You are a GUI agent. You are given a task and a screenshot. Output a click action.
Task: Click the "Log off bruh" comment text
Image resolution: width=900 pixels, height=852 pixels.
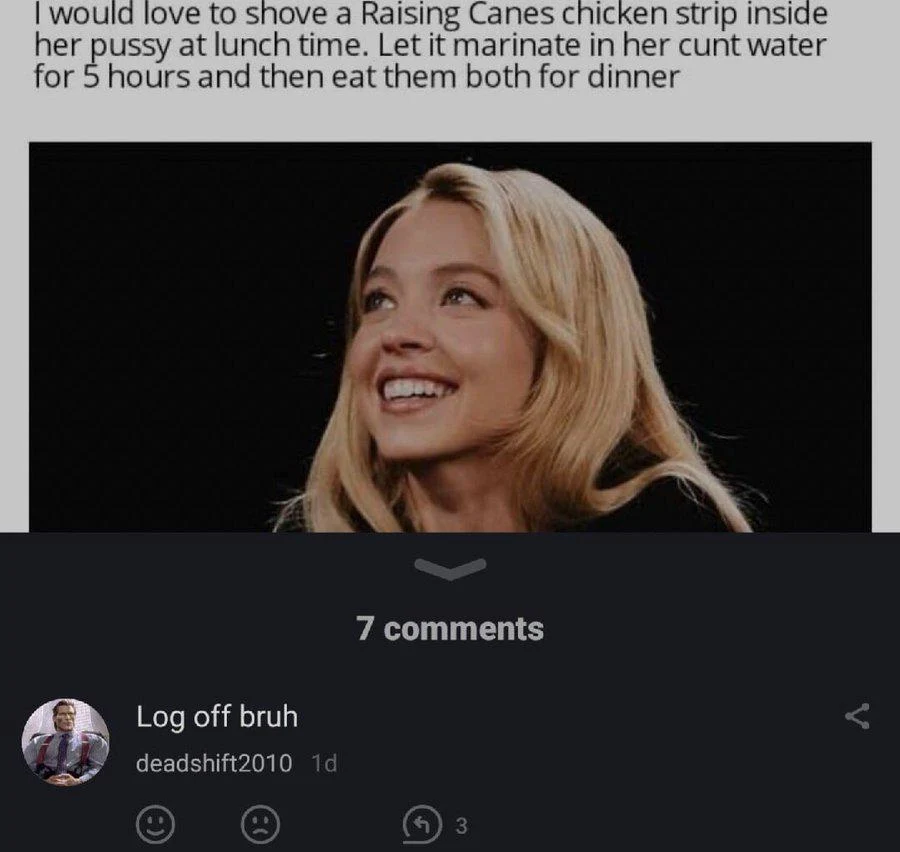point(217,716)
